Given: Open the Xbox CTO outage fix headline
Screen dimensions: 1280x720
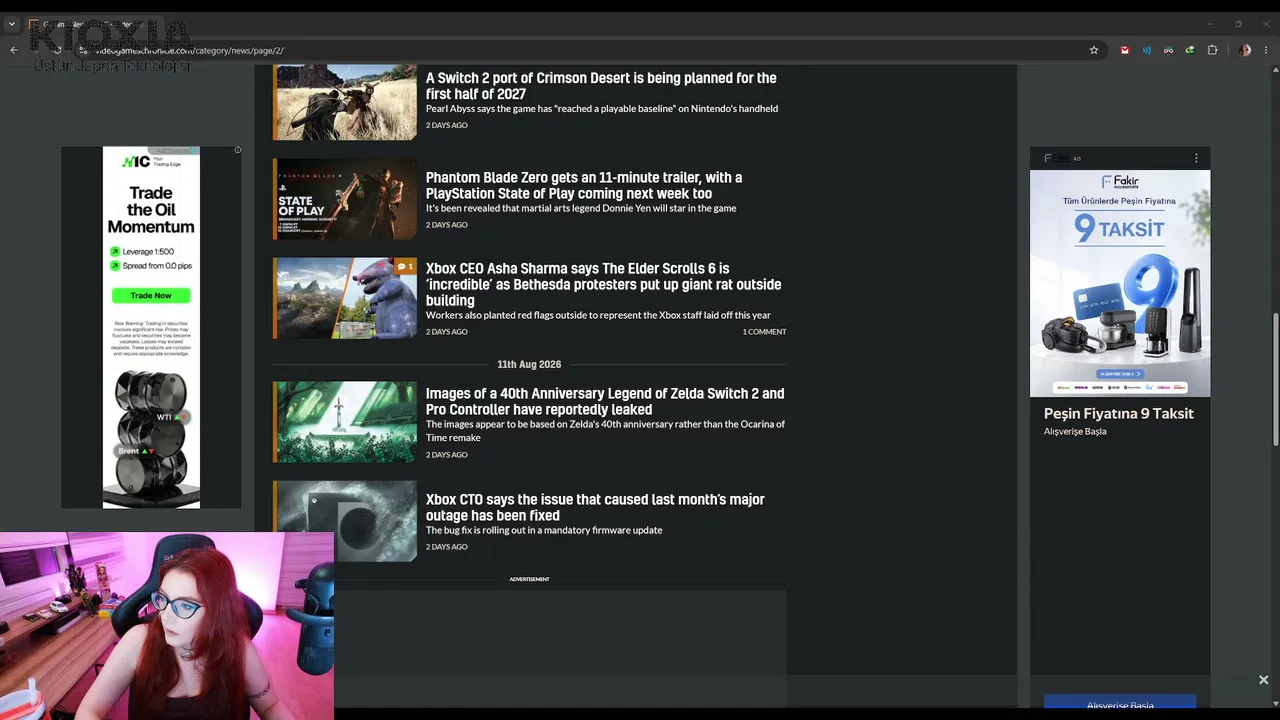Looking at the screenshot, I should [595, 508].
